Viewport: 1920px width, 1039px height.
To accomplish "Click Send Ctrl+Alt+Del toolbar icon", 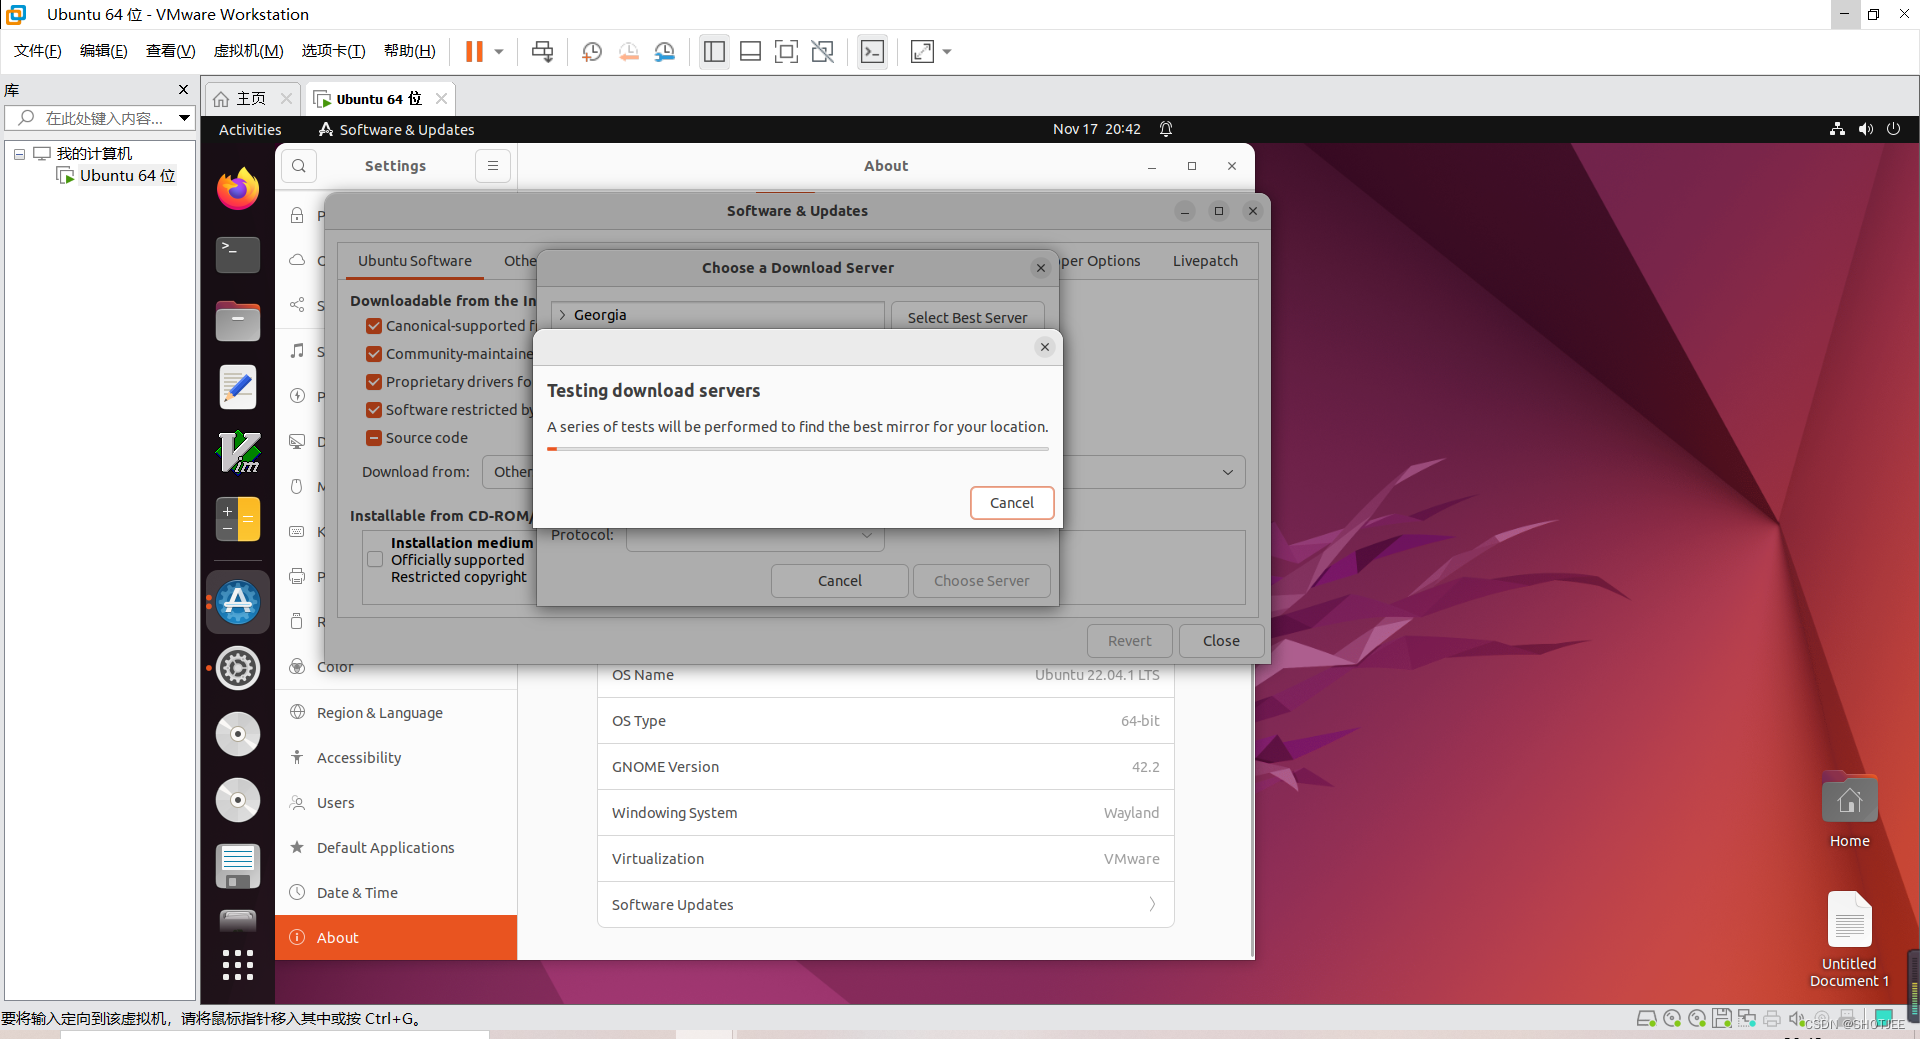I will [x=542, y=51].
